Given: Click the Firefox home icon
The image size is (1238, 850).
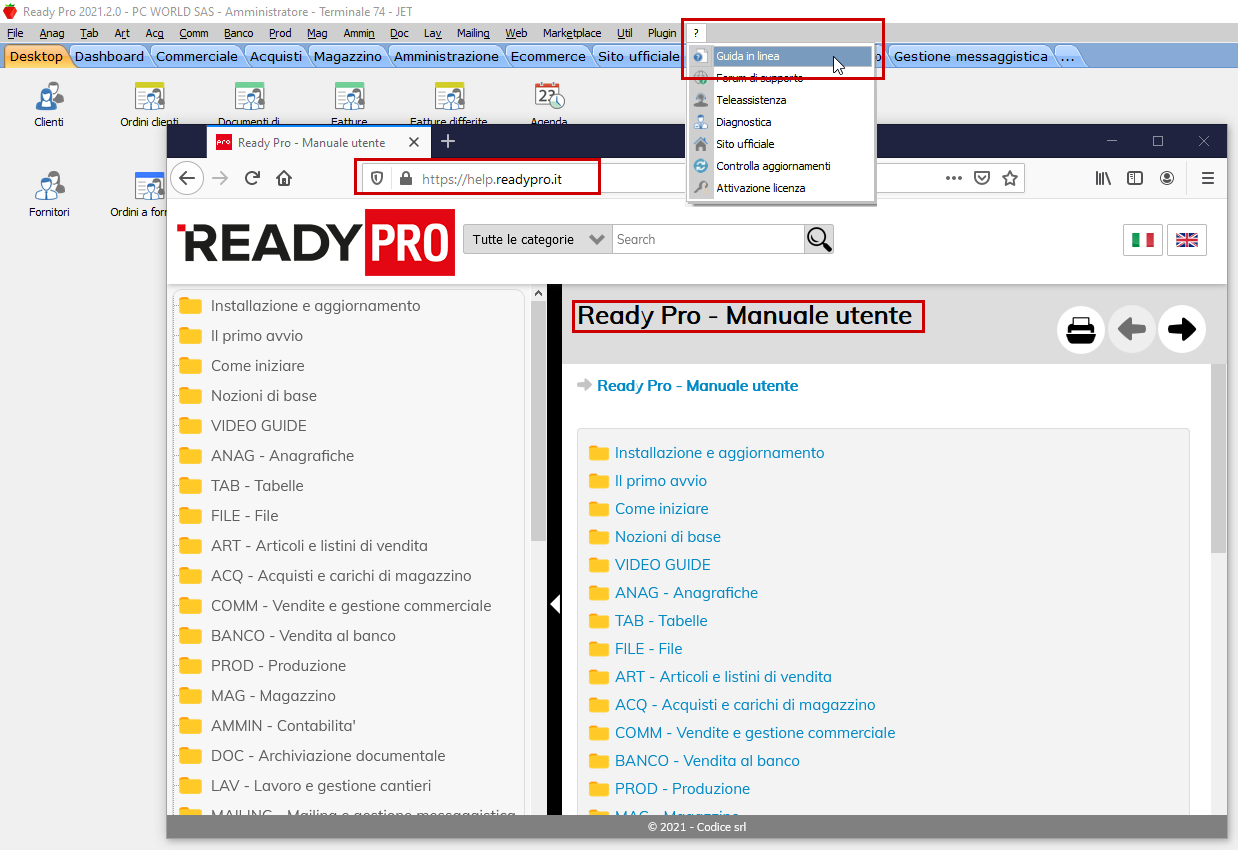Looking at the screenshot, I should 286,178.
